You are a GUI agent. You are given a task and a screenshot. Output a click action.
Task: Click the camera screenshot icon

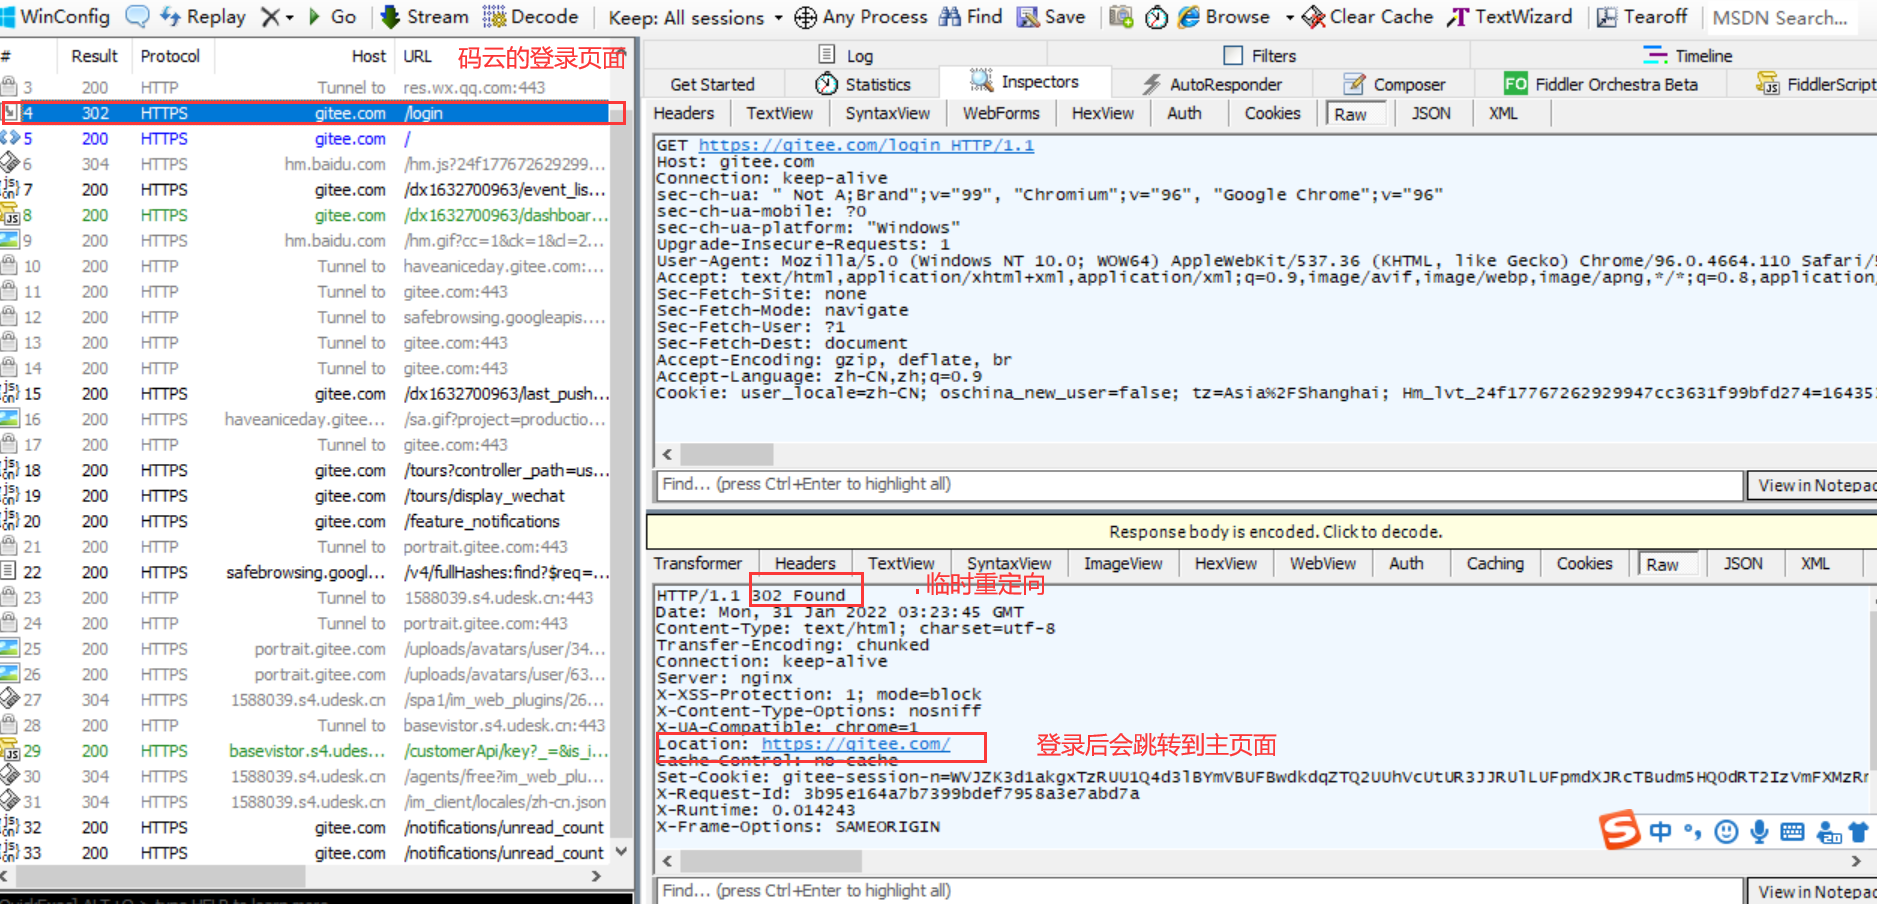coord(1121,17)
